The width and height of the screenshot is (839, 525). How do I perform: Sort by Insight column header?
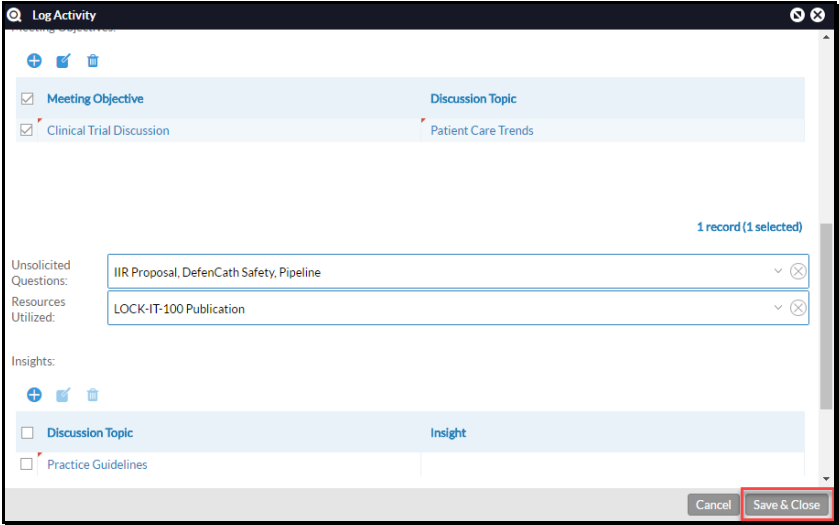(x=448, y=432)
